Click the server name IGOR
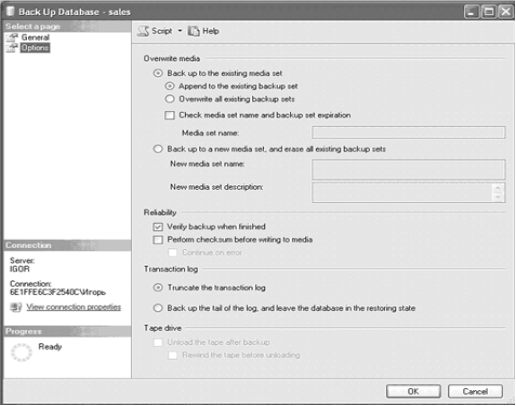This screenshot has height=406, width=516. pyautogui.click(x=20, y=269)
